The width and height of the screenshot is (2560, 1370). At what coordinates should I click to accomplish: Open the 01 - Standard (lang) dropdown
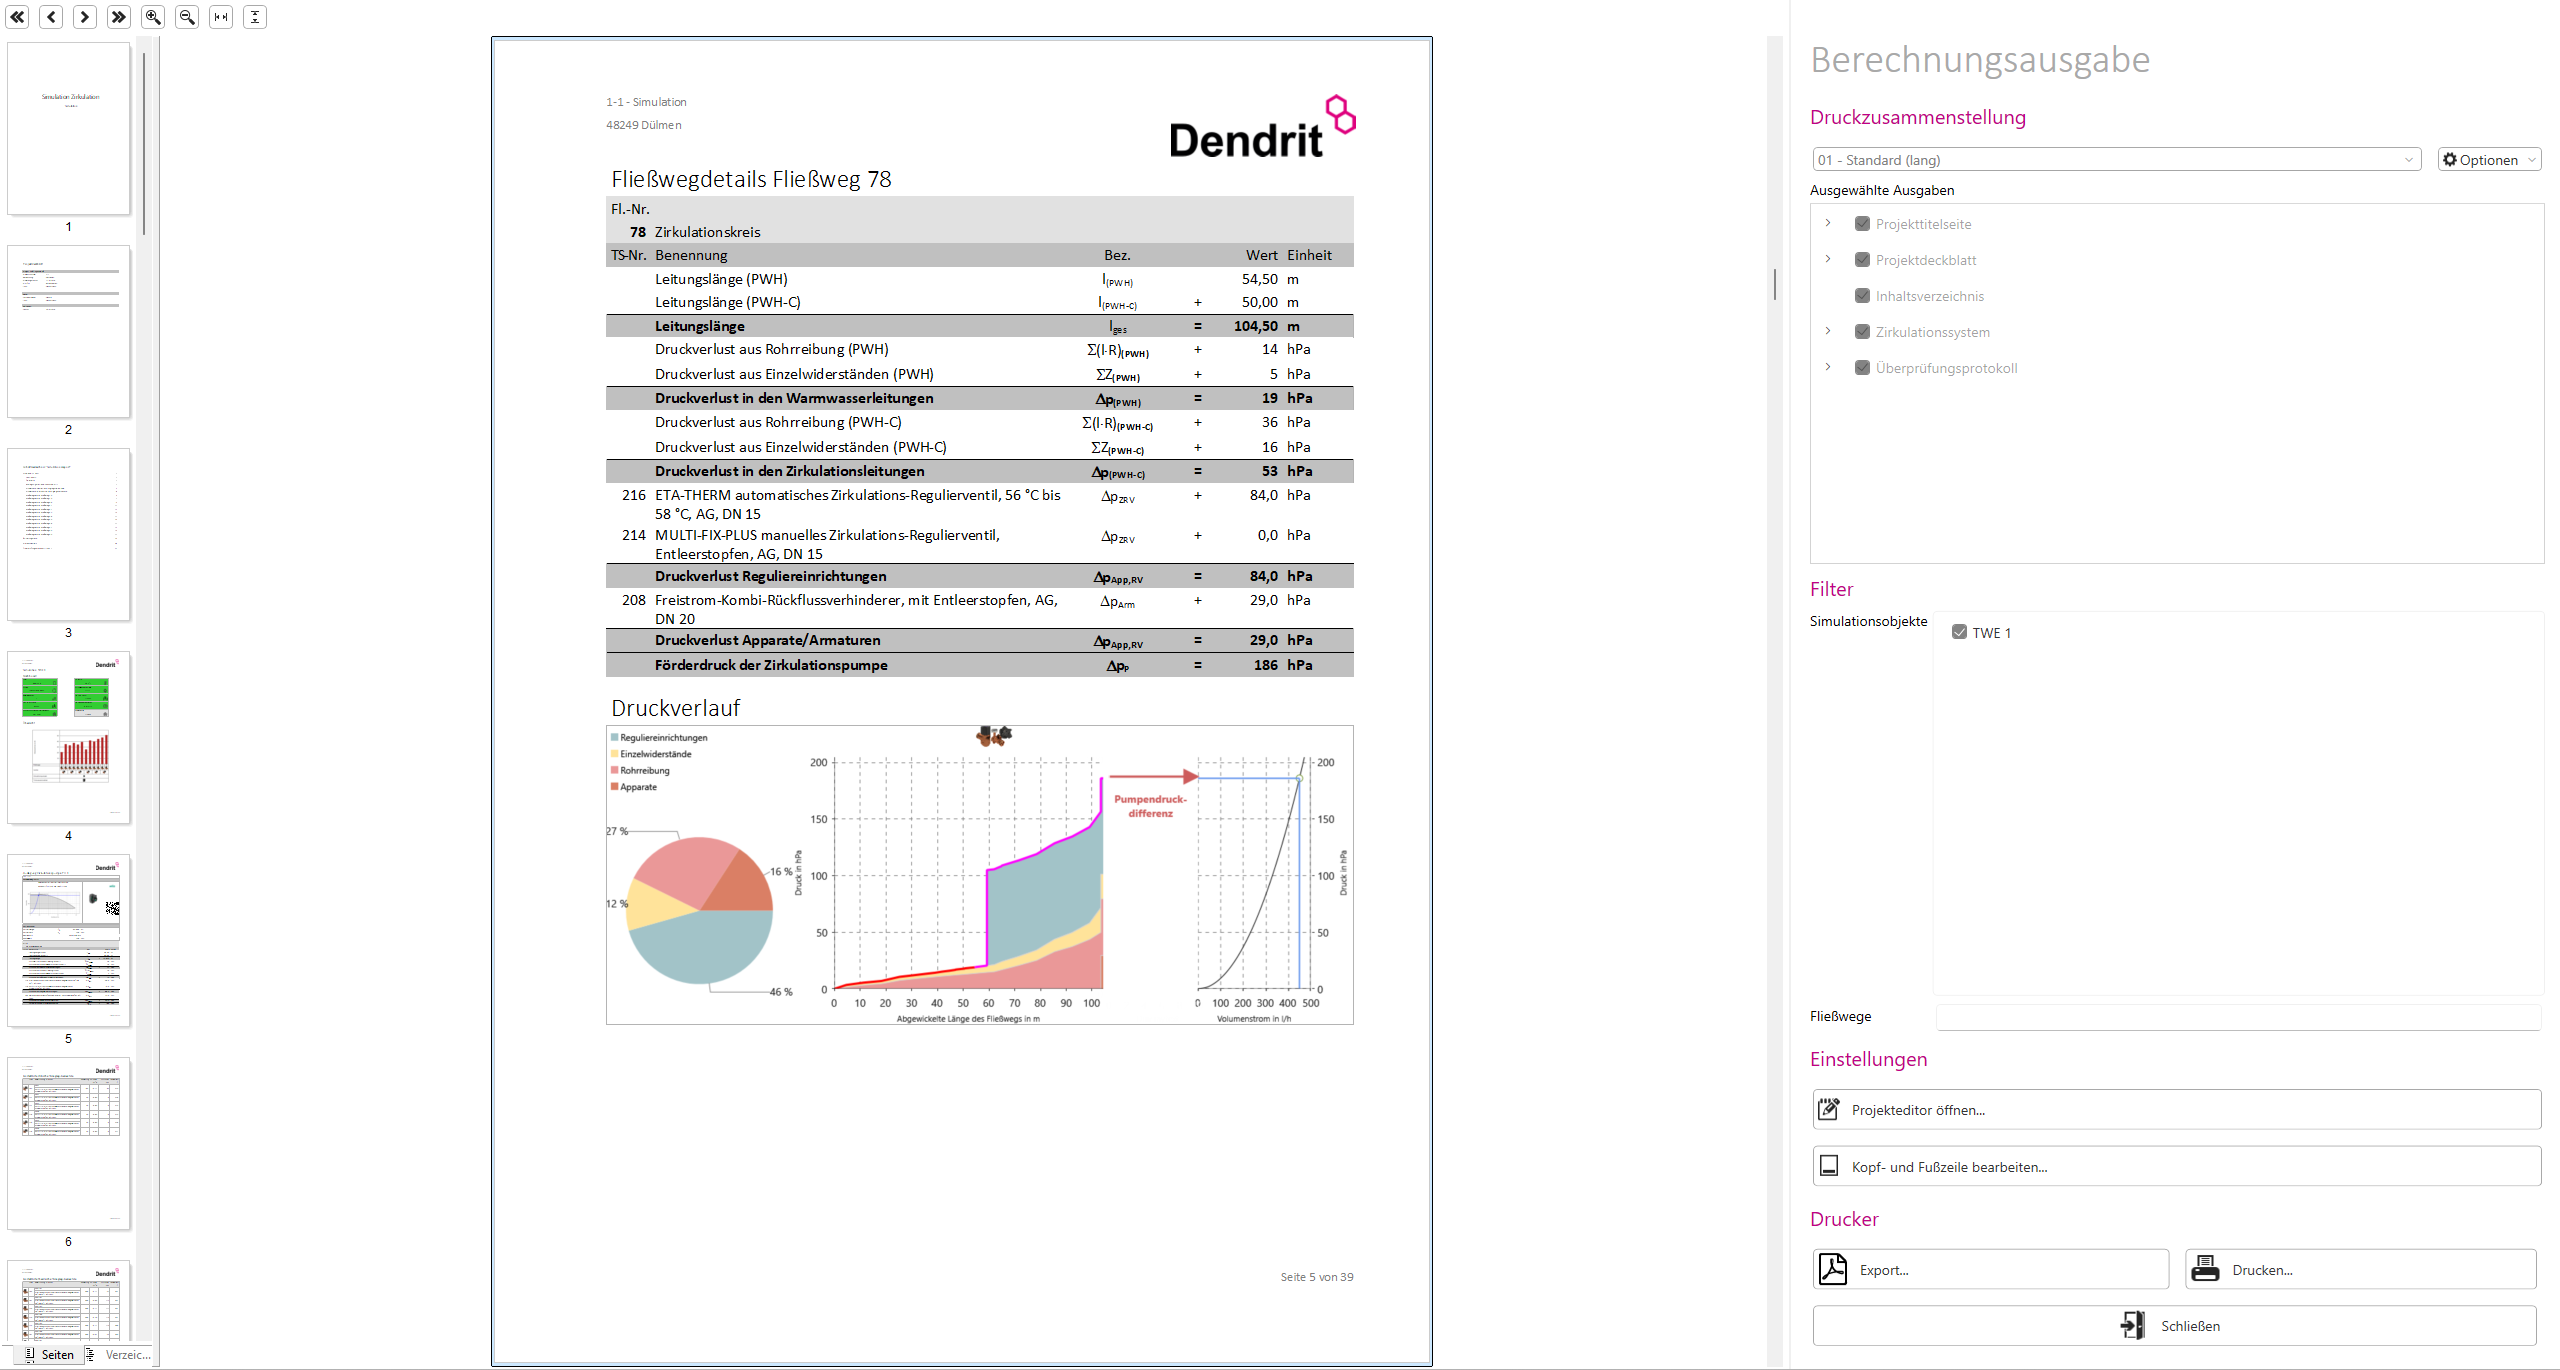pos(2116,160)
